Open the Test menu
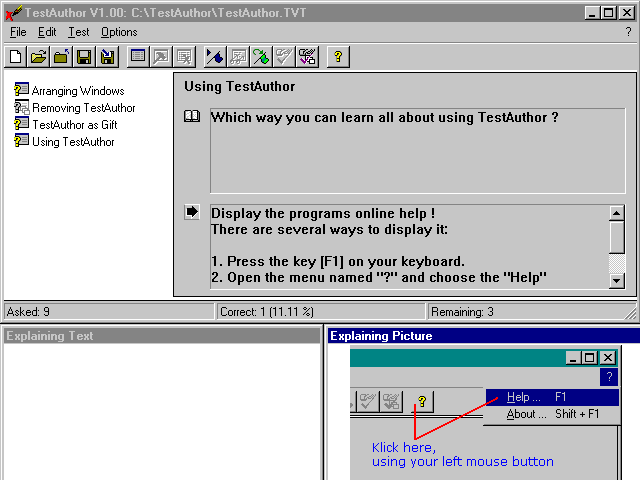Screen dimensions: 640x480 78,32
